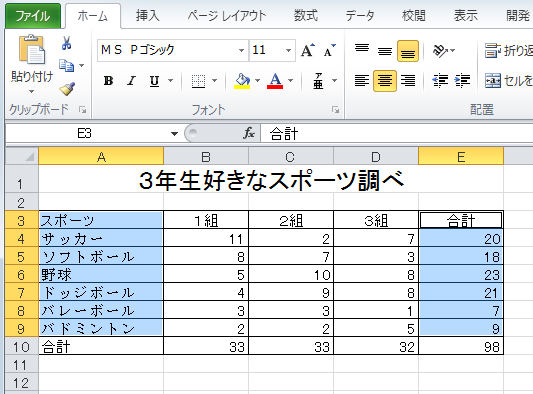The width and height of the screenshot is (533, 394).
Task: Click cell containing バドミントン
Action: point(101,328)
